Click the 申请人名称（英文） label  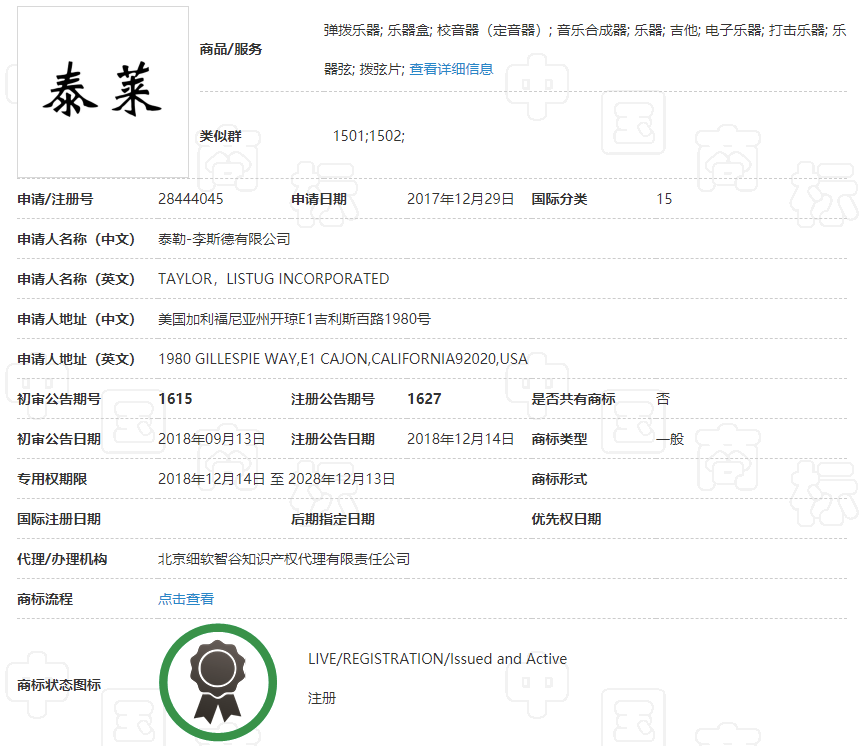click(76, 279)
